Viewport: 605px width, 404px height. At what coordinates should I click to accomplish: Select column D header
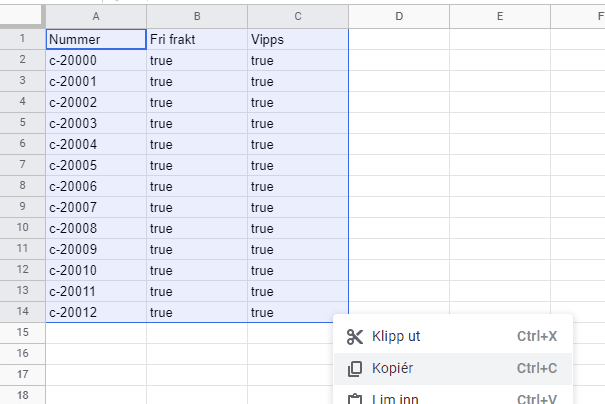point(399,17)
